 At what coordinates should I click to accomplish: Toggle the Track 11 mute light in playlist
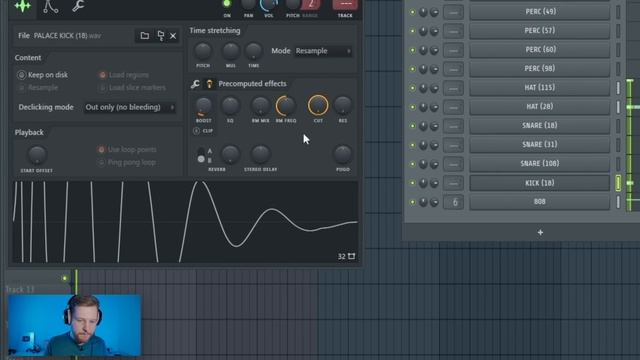(x=64, y=278)
